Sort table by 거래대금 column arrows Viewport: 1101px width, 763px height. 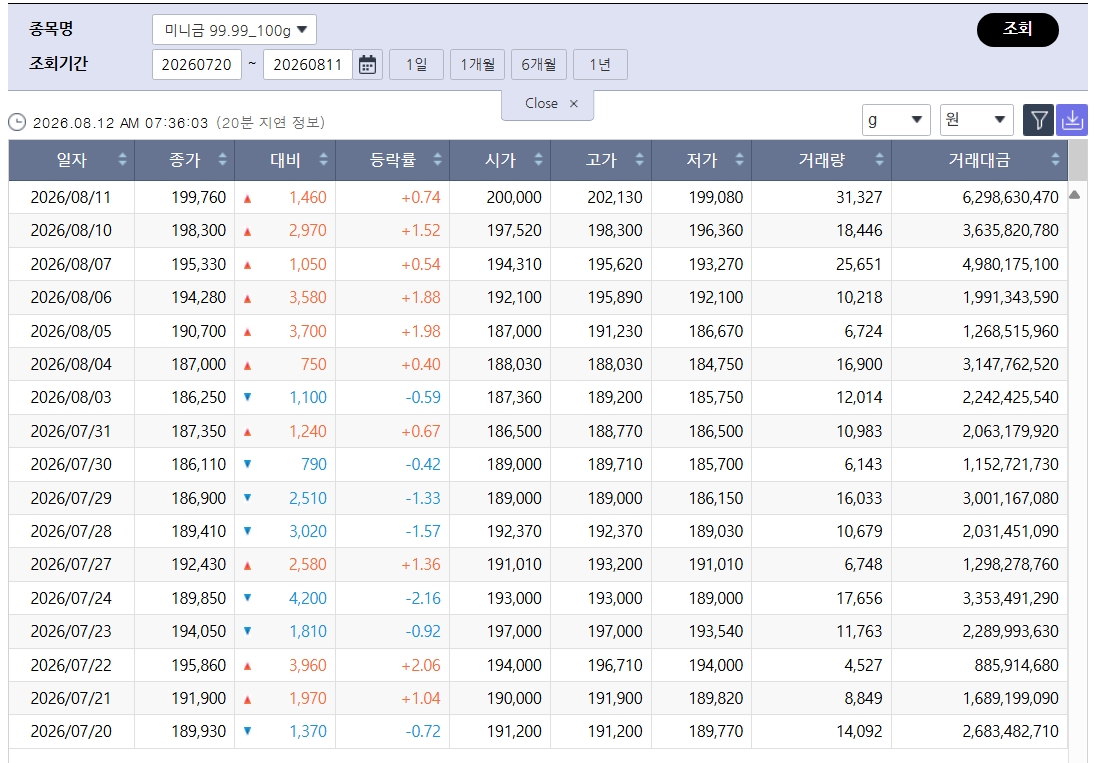(x=1055, y=159)
